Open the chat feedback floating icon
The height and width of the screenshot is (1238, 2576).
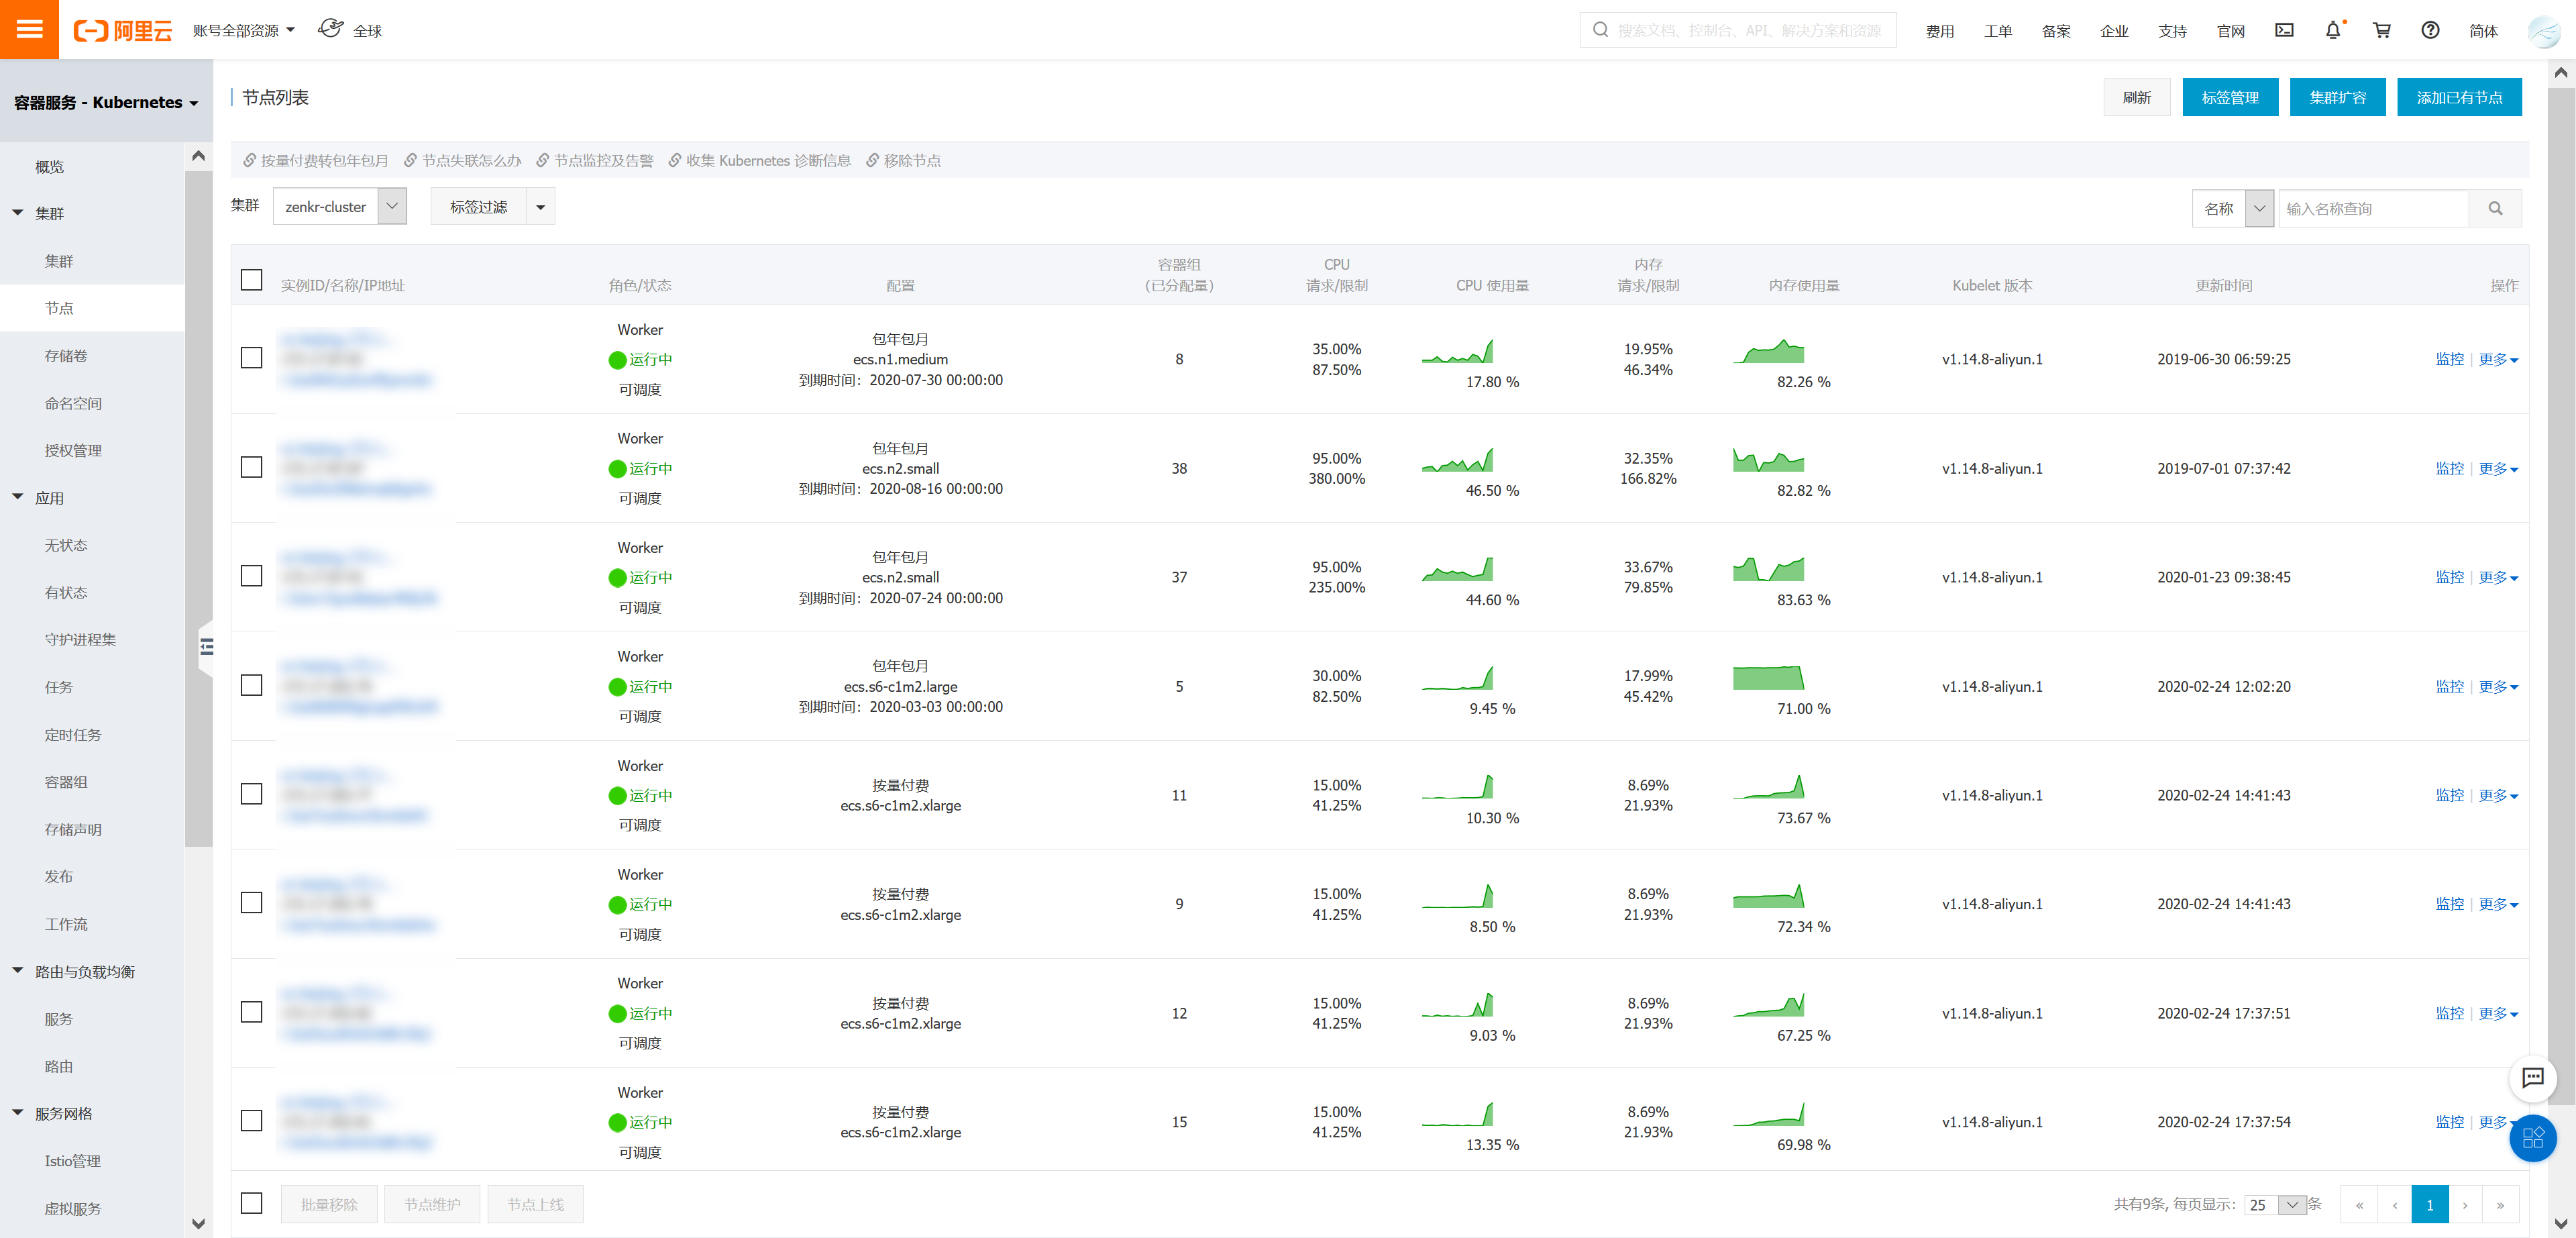(2532, 1077)
